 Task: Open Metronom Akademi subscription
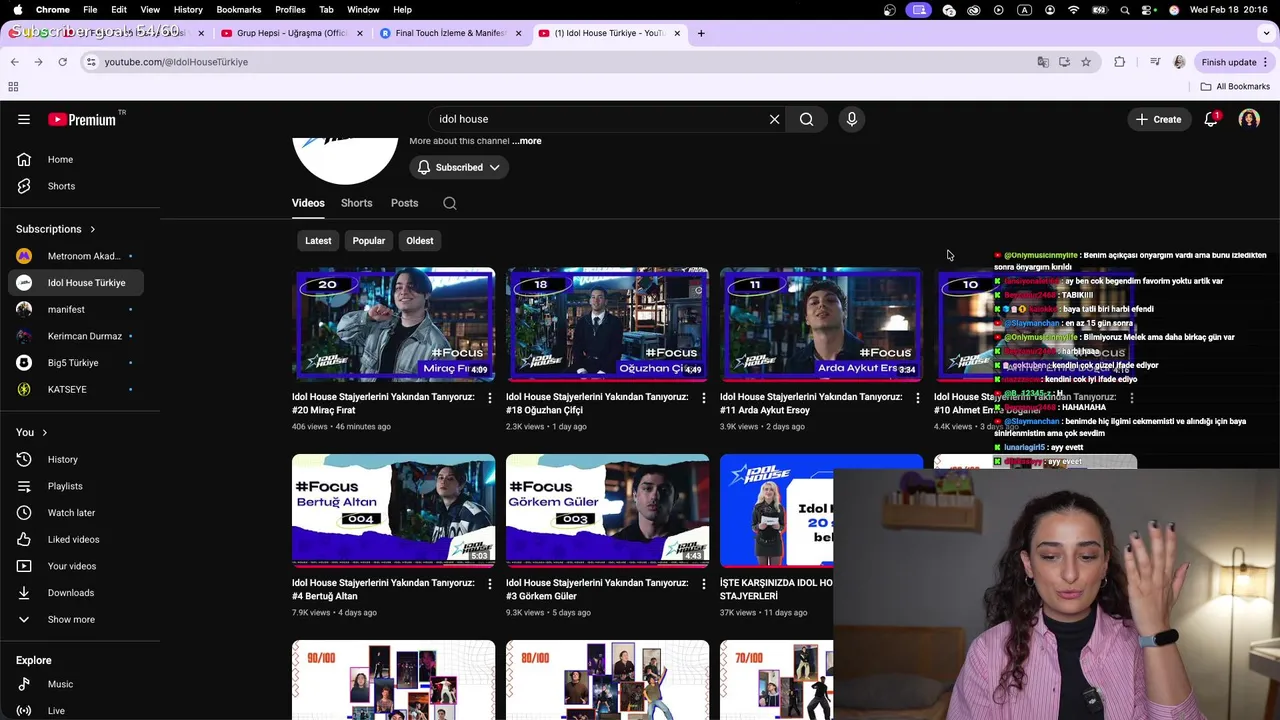pyautogui.click(x=76, y=256)
